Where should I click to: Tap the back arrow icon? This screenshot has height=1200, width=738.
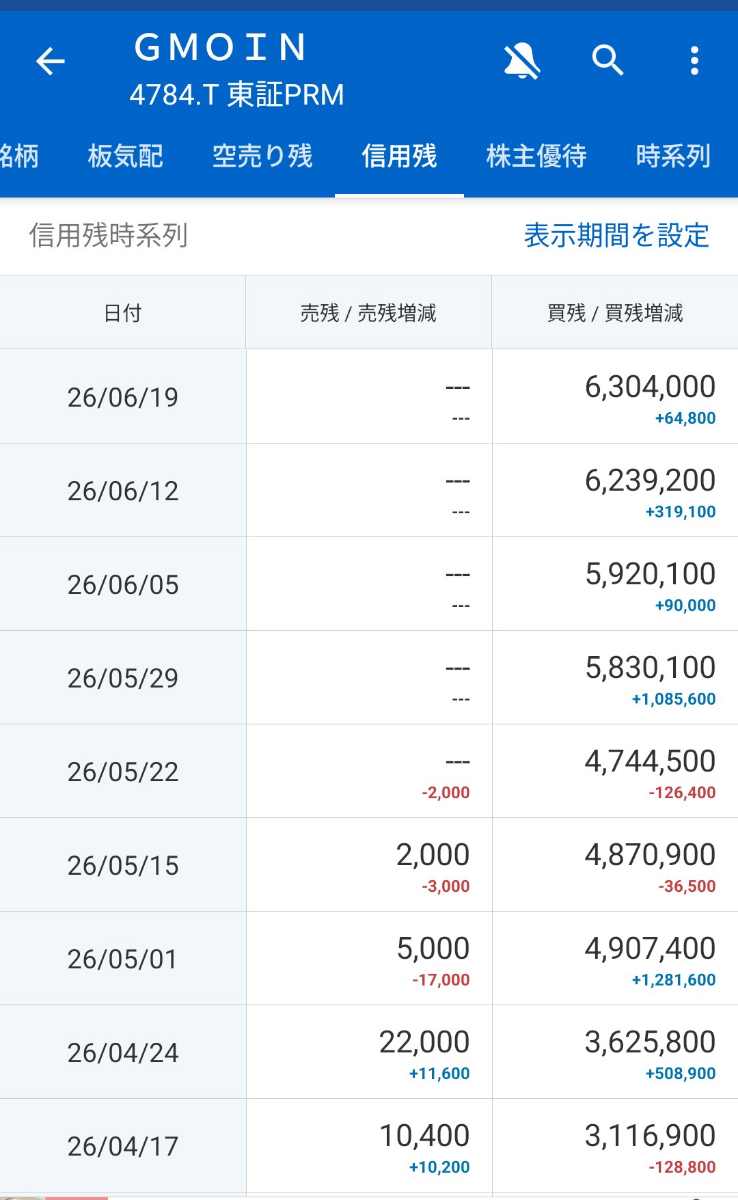[x=50, y=62]
